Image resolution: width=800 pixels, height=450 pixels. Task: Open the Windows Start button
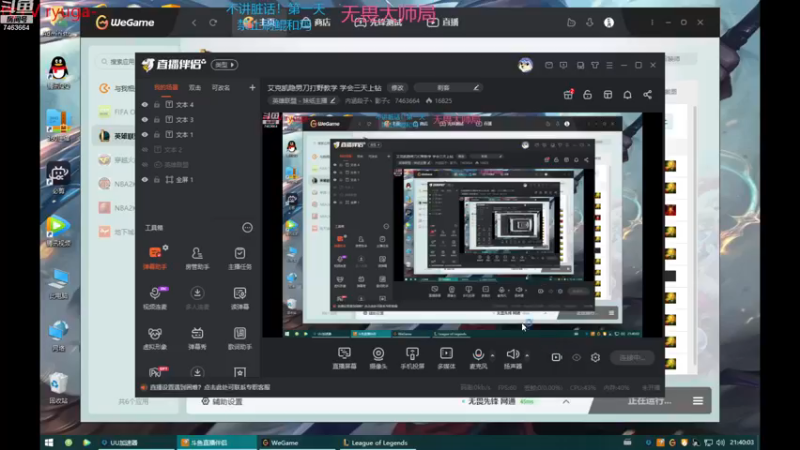tap(49, 442)
